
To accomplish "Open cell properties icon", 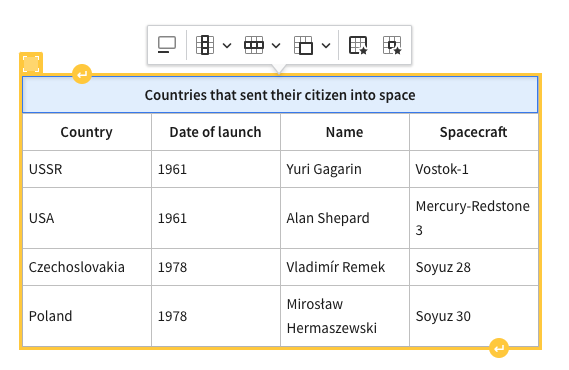I will (x=392, y=45).
